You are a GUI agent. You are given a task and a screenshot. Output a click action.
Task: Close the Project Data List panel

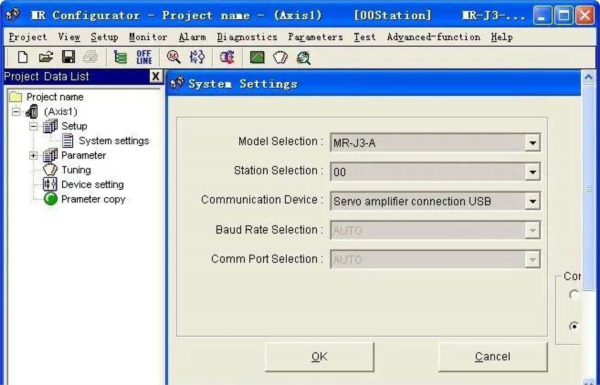click(x=156, y=76)
